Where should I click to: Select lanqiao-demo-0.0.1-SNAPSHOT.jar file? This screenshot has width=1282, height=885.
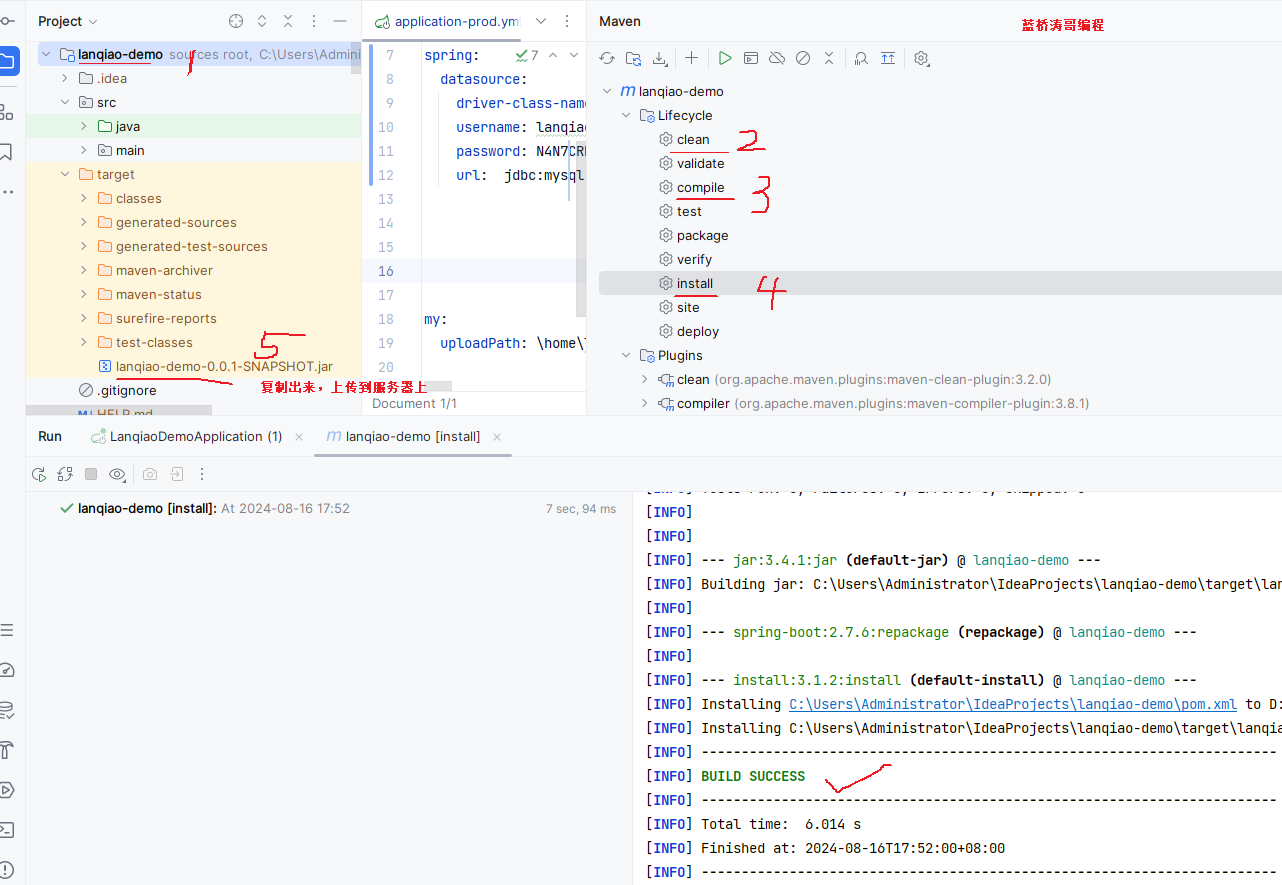pyautogui.click(x=224, y=366)
